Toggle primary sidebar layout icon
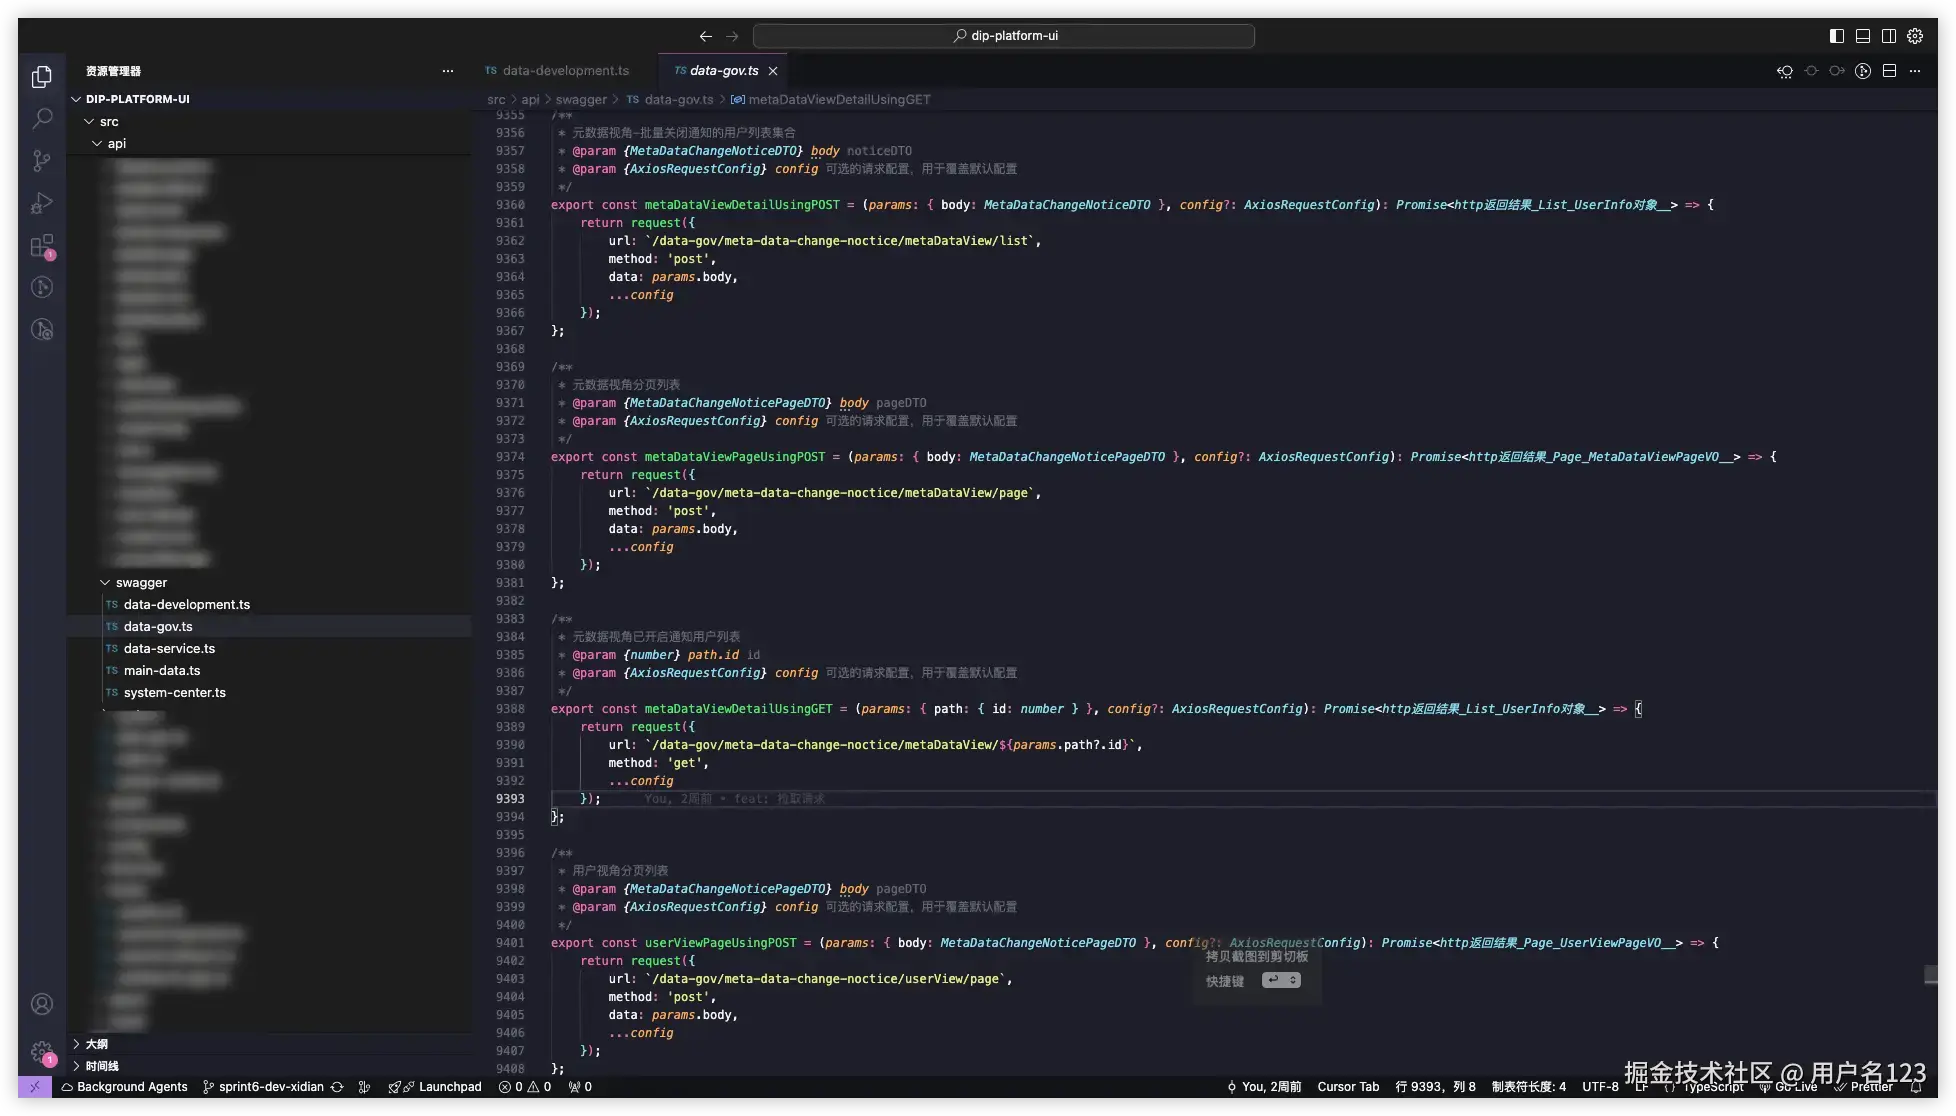The image size is (1956, 1116). [1837, 36]
